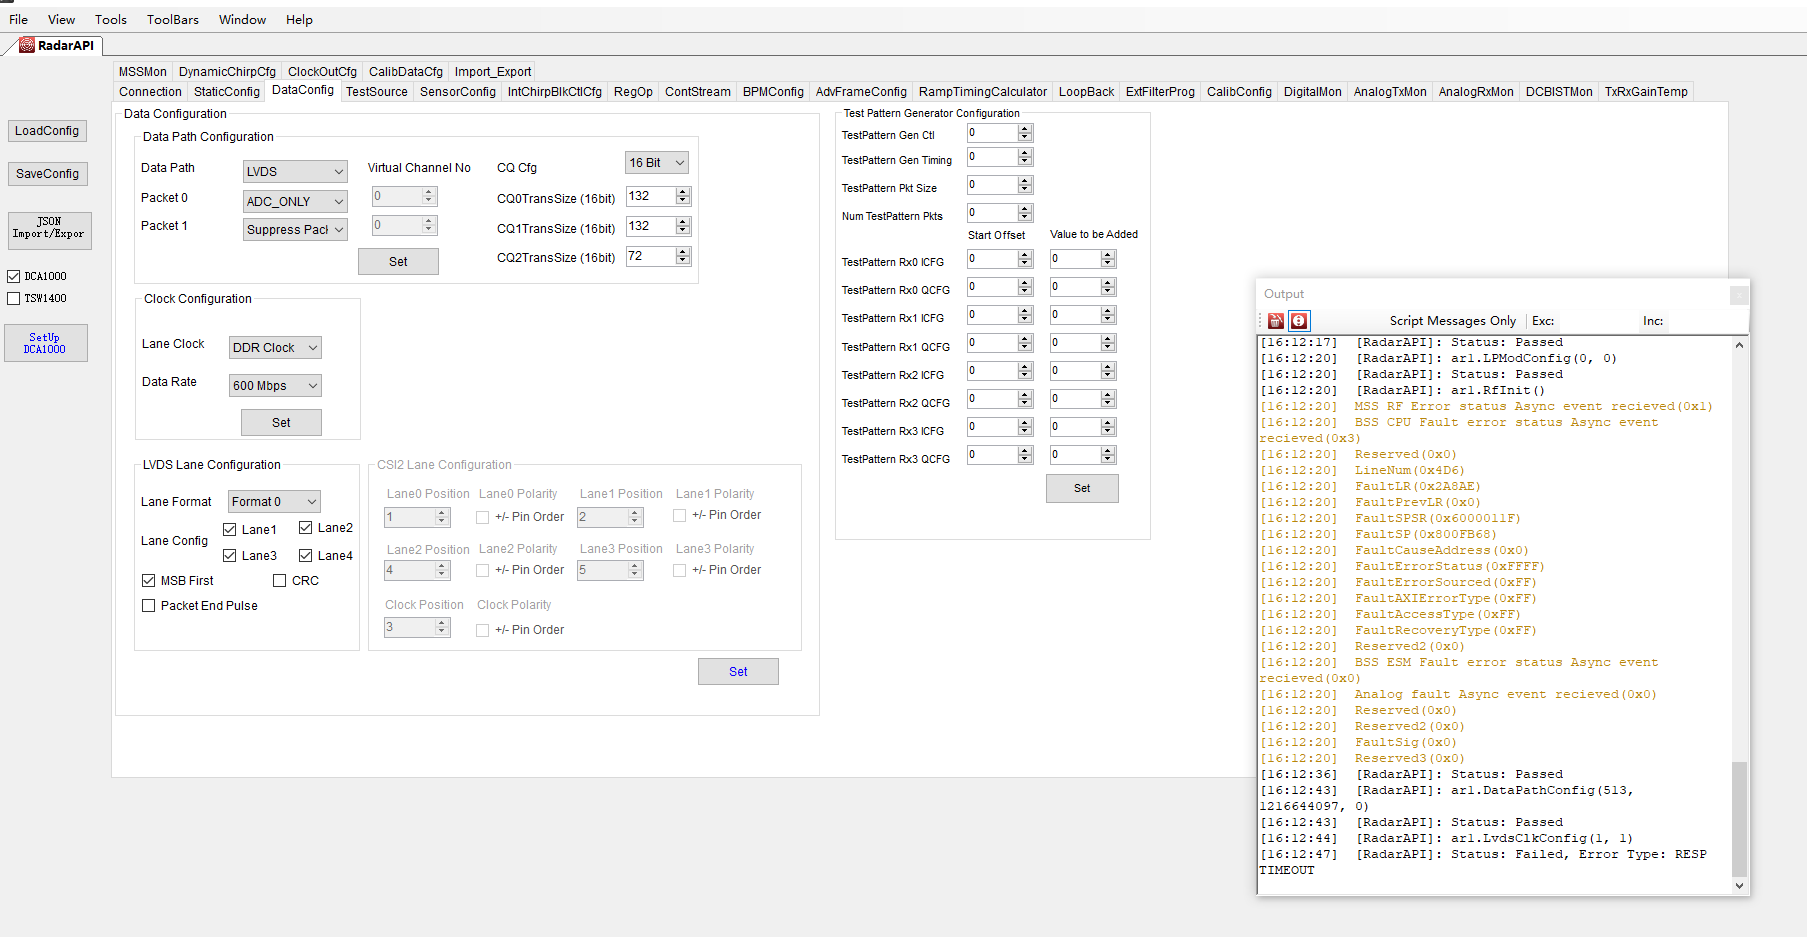Open the Tools menu
The width and height of the screenshot is (1807, 937).
(x=110, y=19)
